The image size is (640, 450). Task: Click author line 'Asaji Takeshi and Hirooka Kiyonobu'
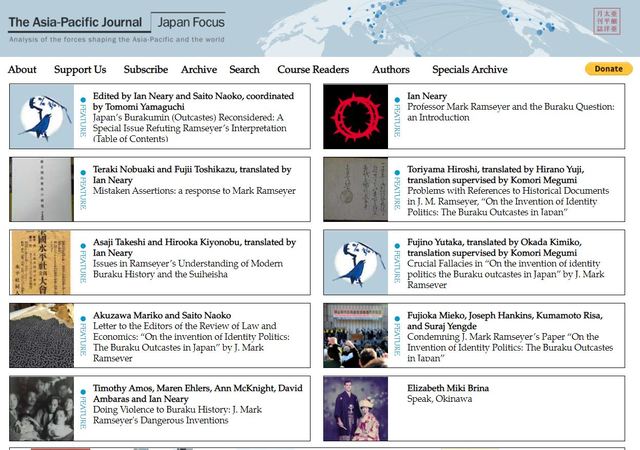click(x=194, y=247)
